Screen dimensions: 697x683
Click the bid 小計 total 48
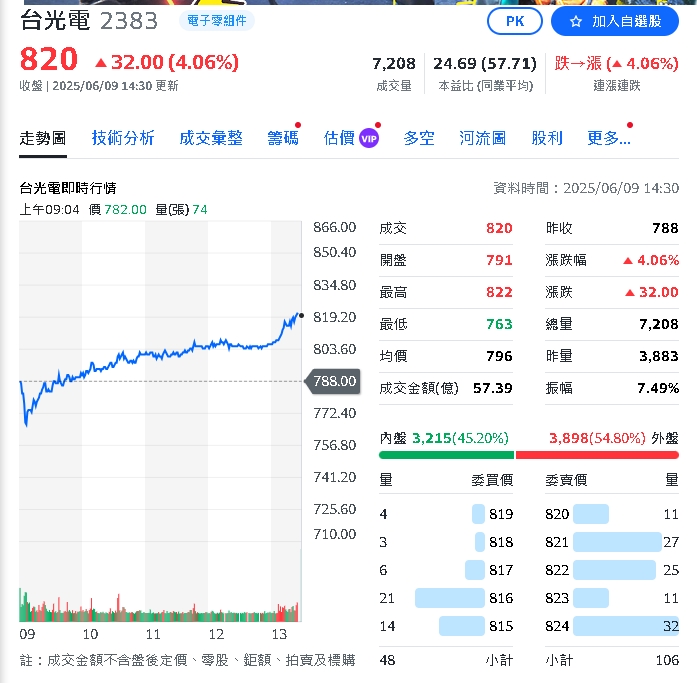(388, 660)
